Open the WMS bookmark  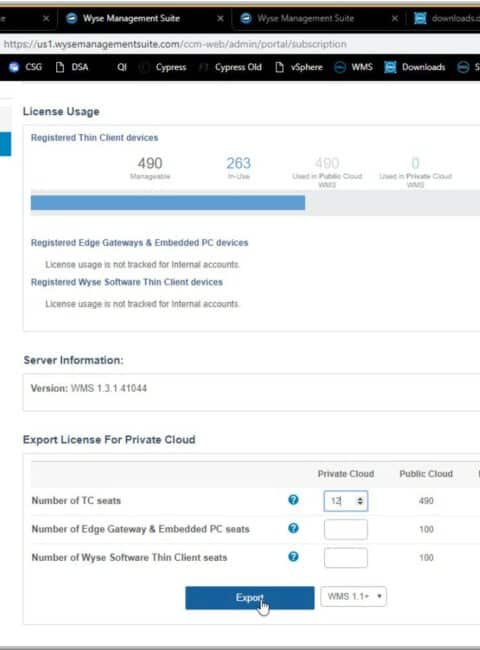tap(354, 67)
